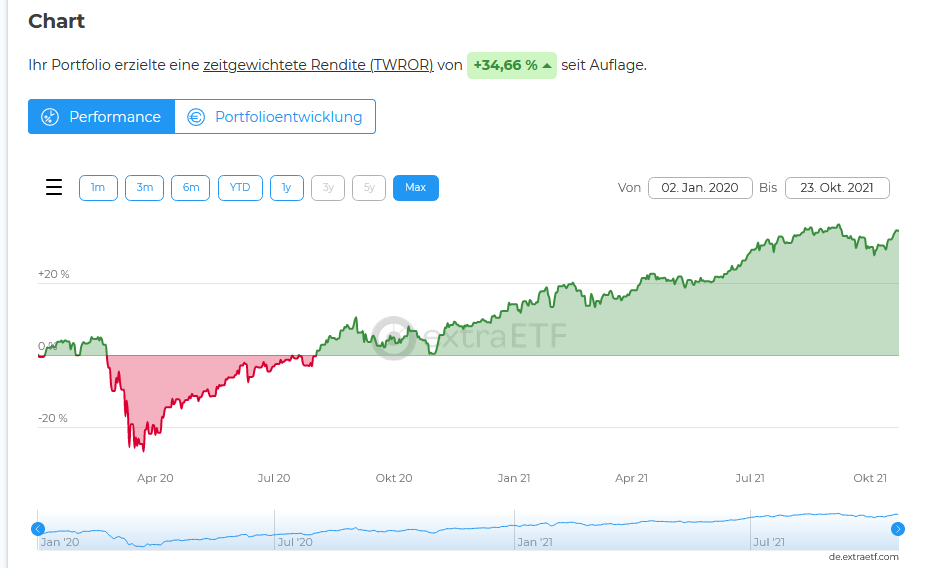930x568 pixels.
Task: Click the de.extraetf.com credit link
Action: pos(863,556)
